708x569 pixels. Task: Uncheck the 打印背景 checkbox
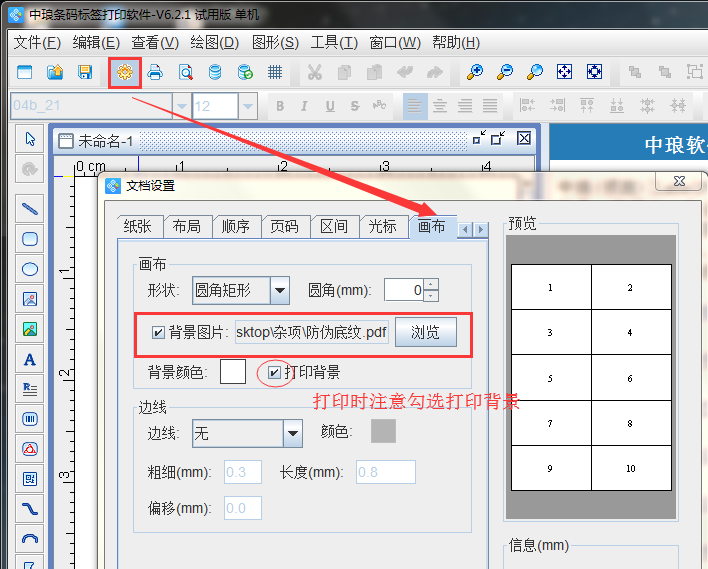(x=275, y=372)
